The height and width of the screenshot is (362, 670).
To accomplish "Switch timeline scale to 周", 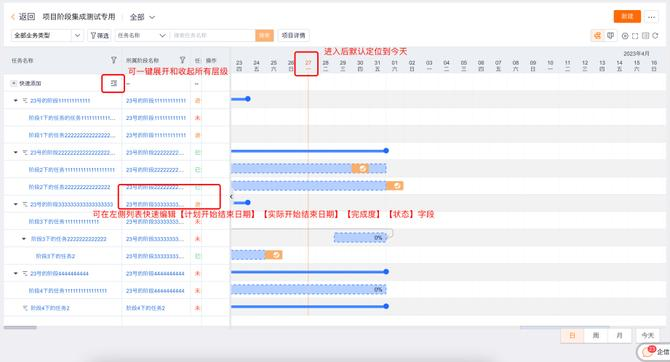I will pos(596,336).
